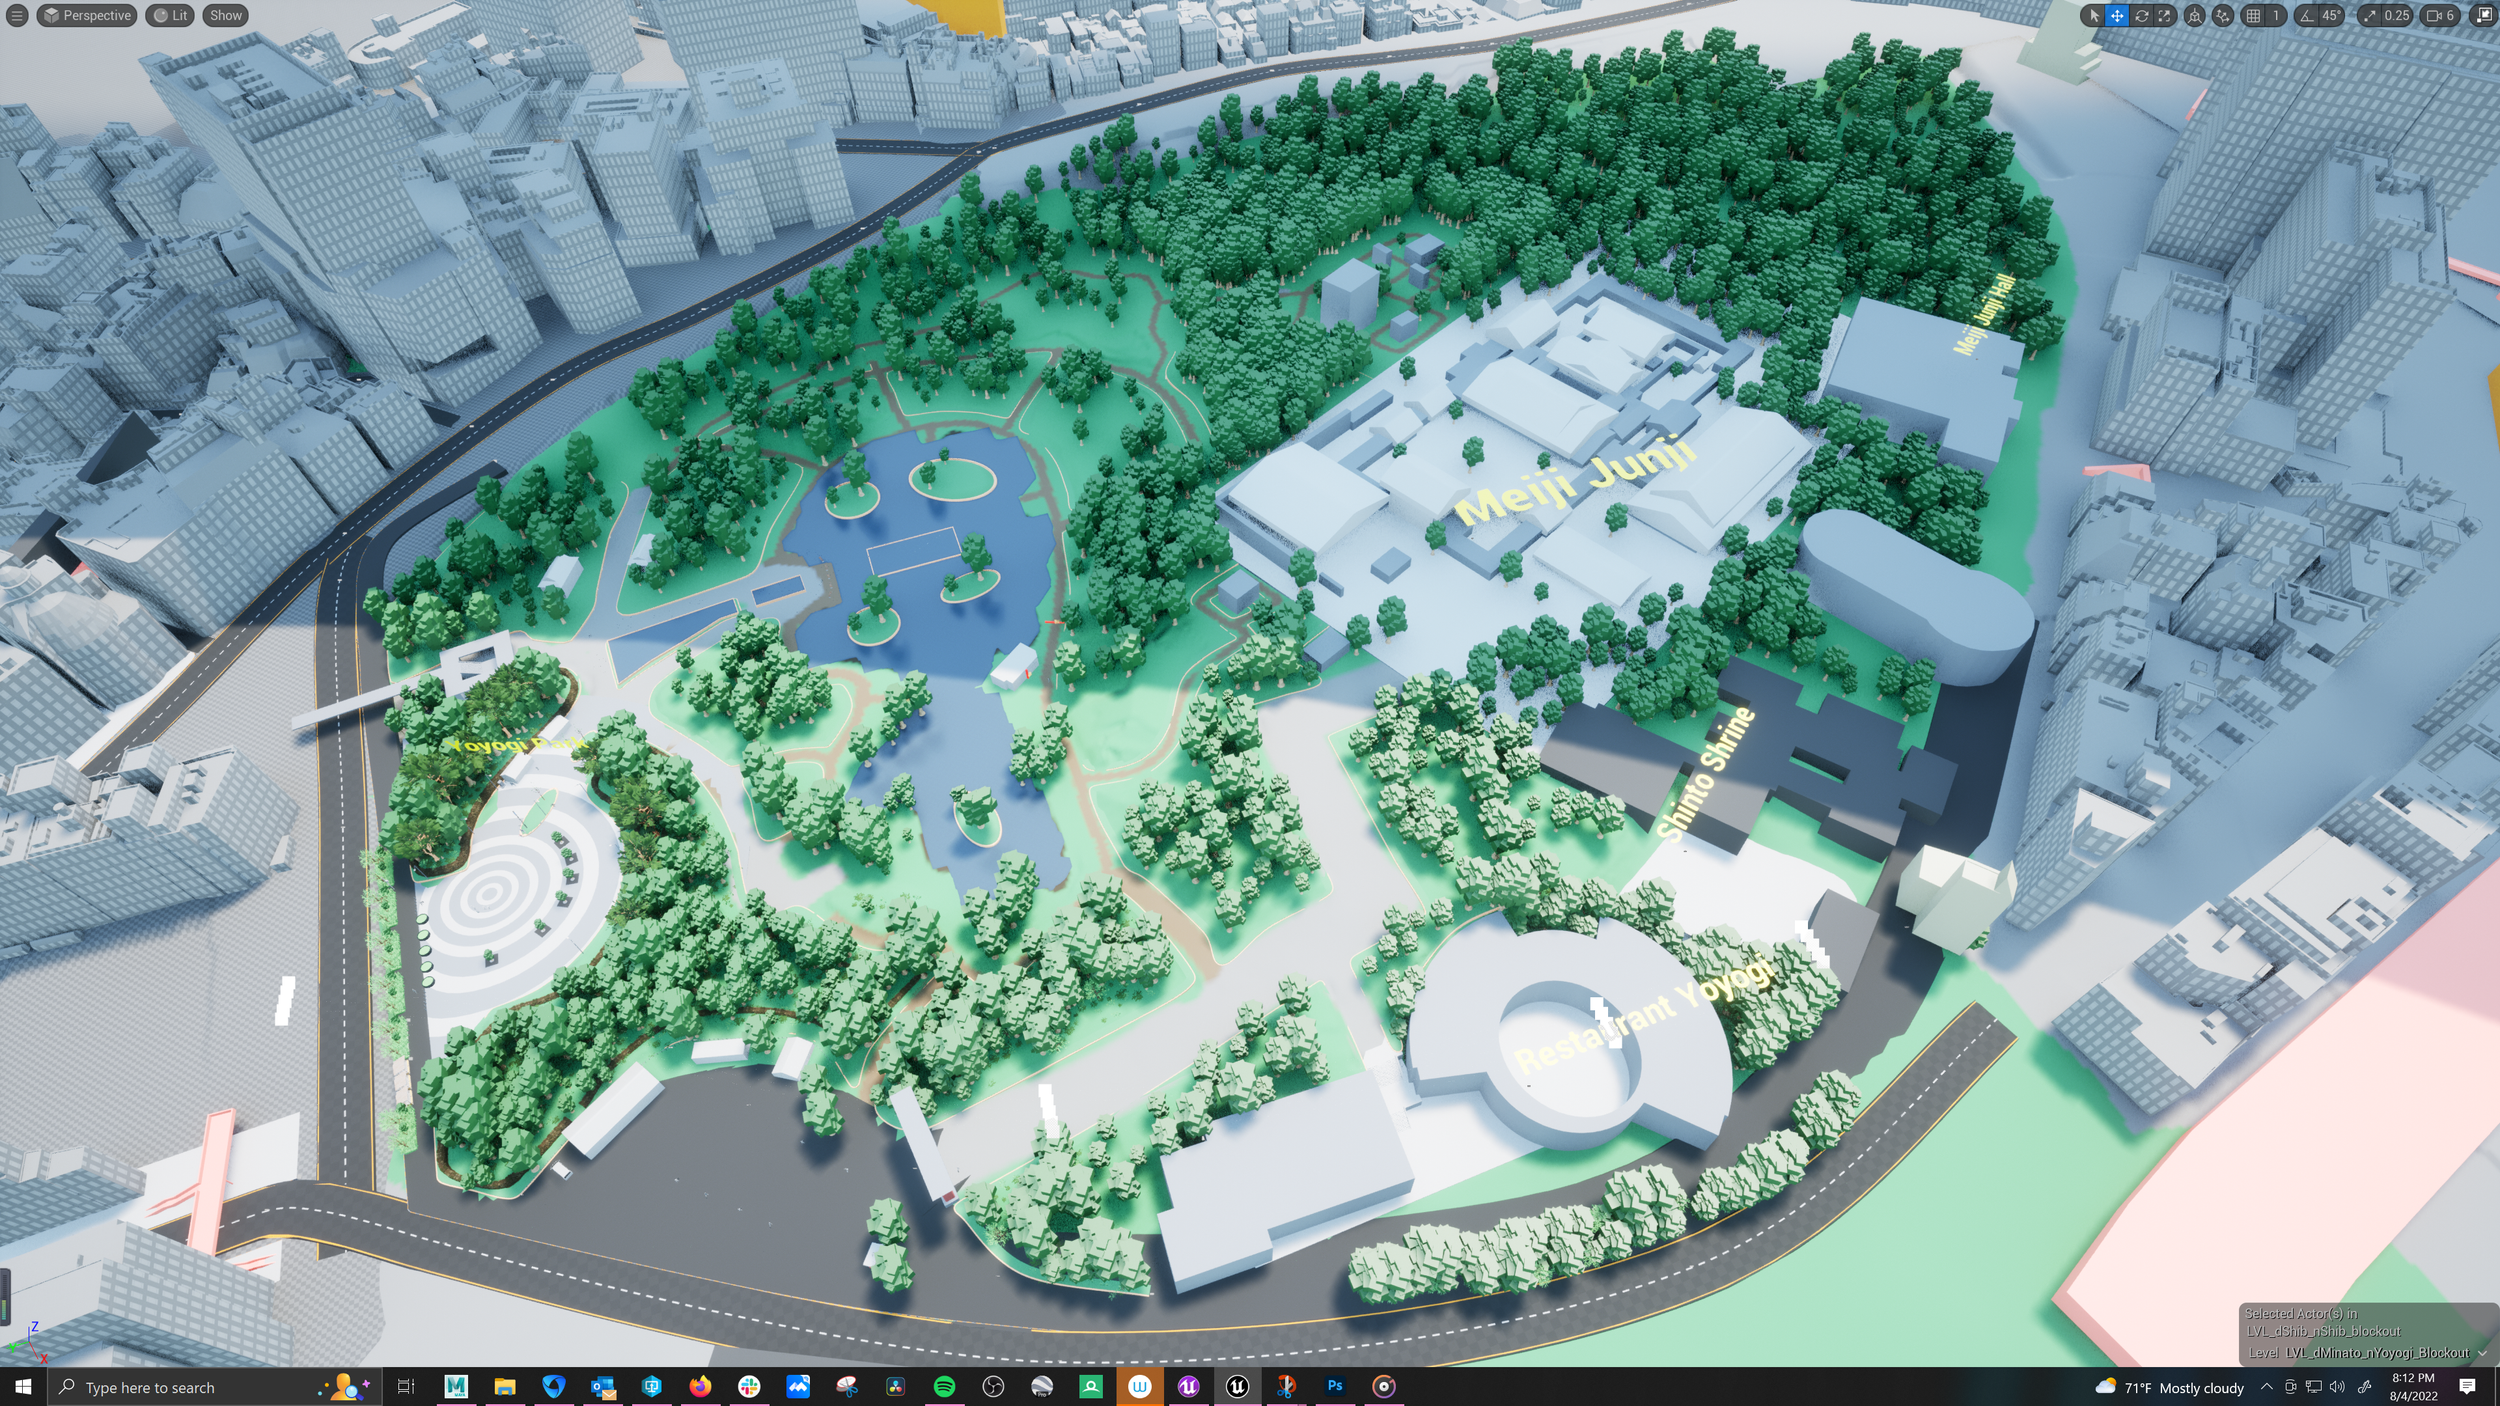Open Windows Task View

tap(405, 1387)
